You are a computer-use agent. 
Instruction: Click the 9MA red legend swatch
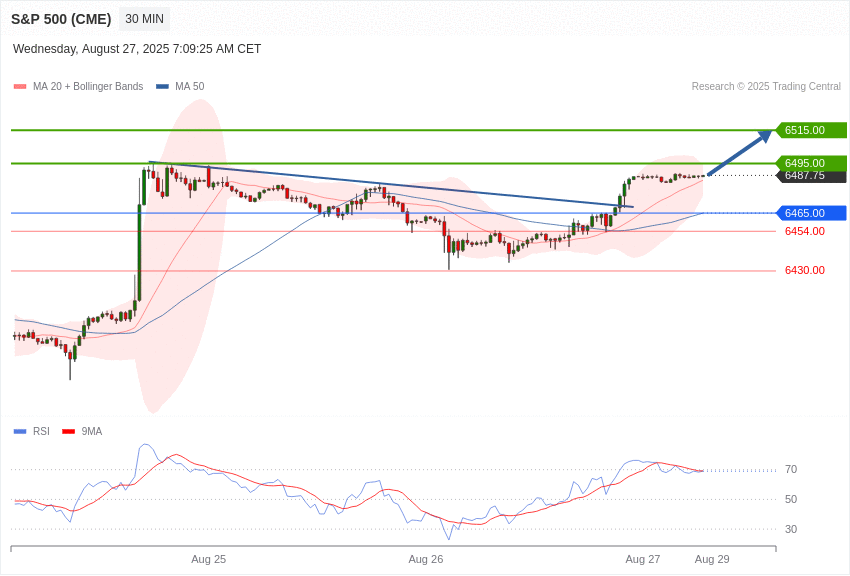[68, 431]
